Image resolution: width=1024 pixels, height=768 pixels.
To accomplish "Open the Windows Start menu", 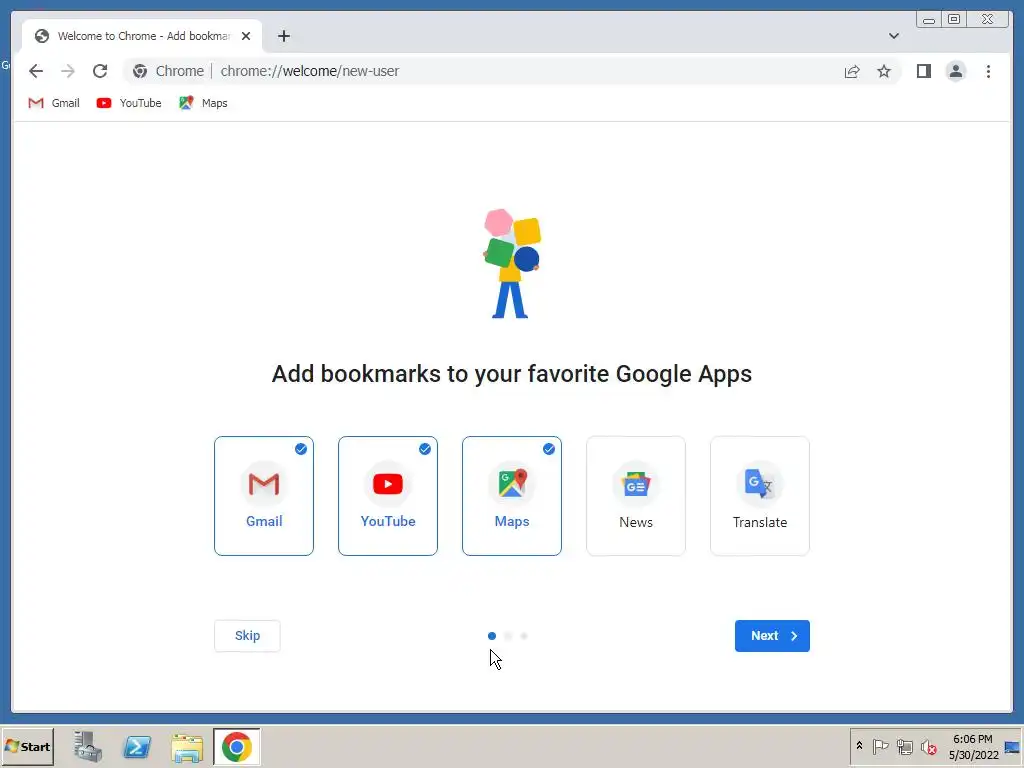I will coord(27,746).
